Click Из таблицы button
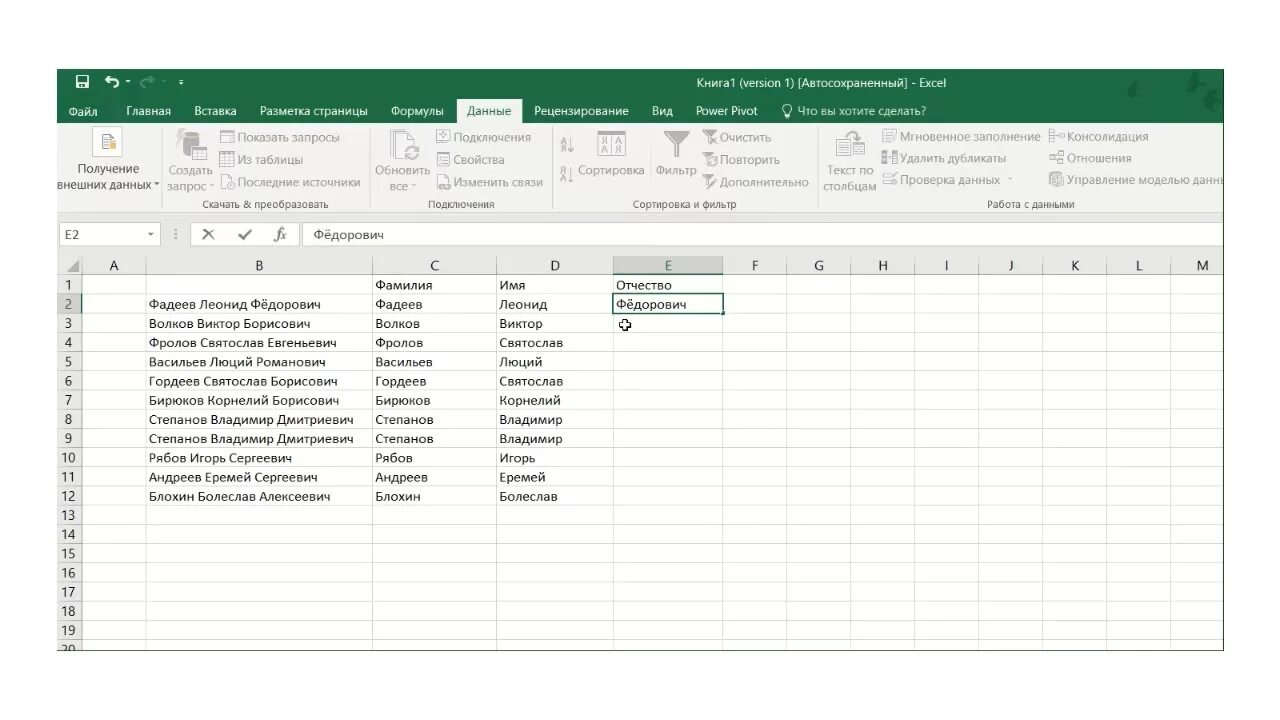This screenshot has width=1280, height=720. pyautogui.click(x=261, y=159)
